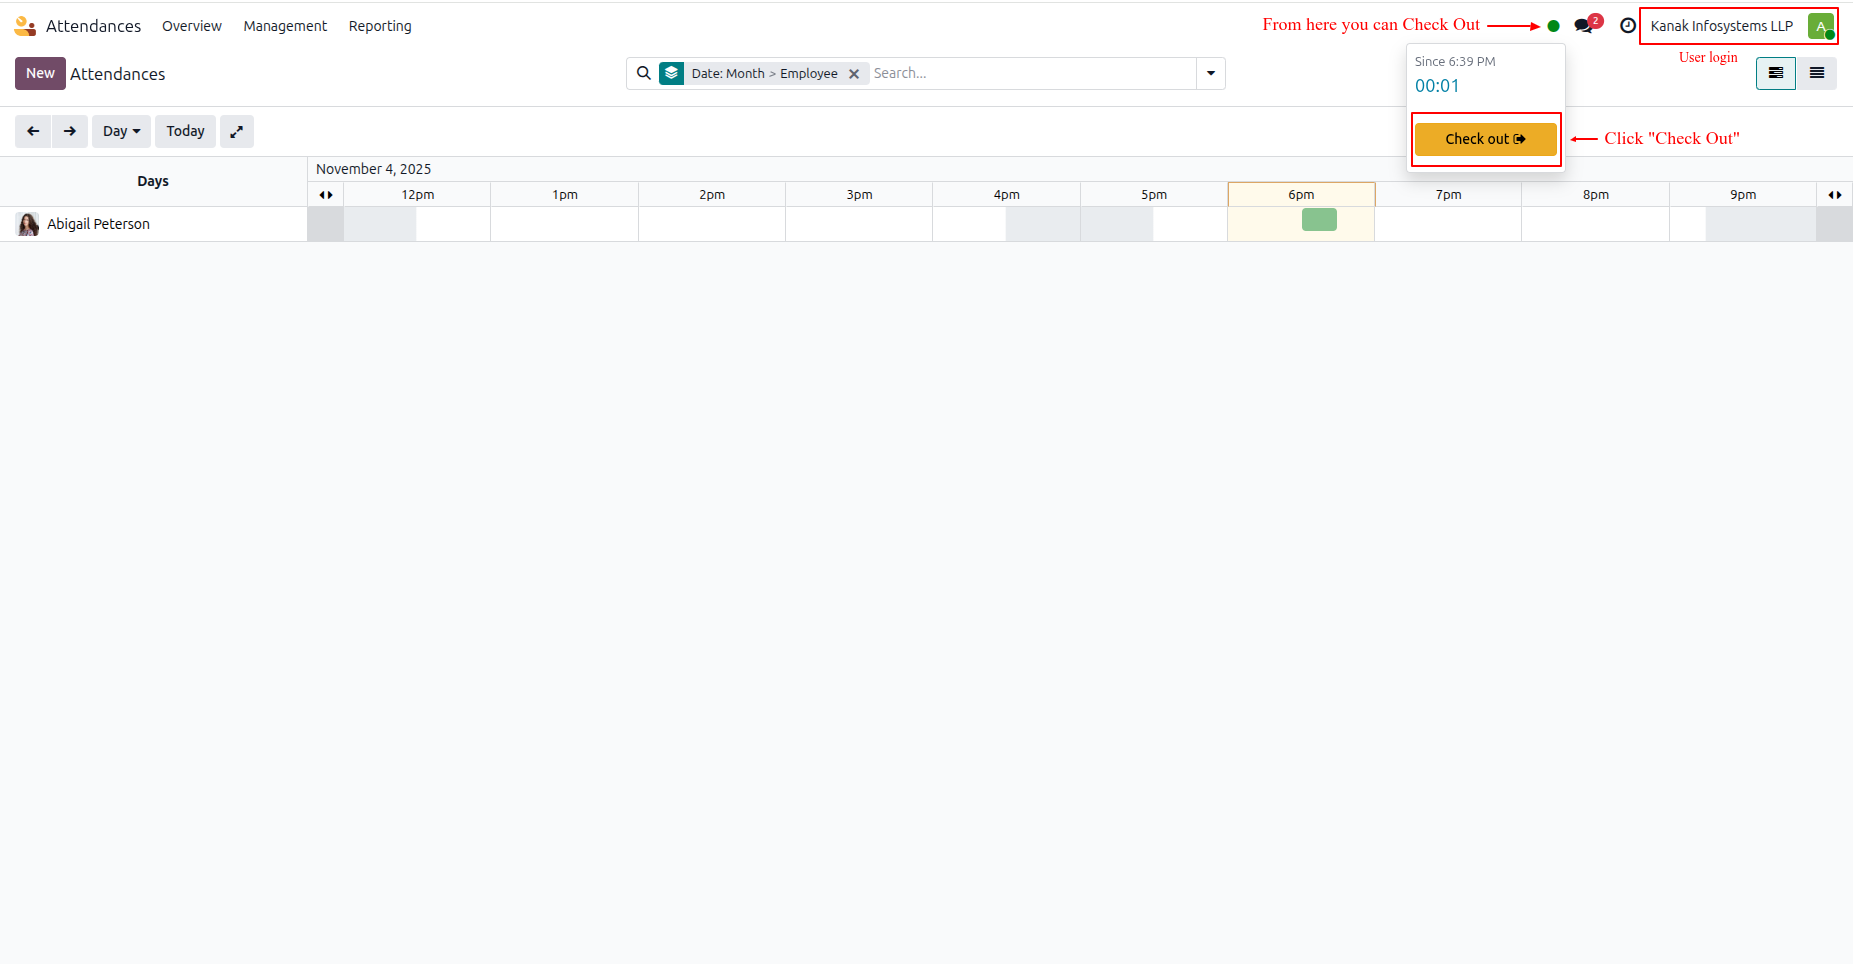Click the New button
The width and height of the screenshot is (1853, 964).
[x=40, y=73]
